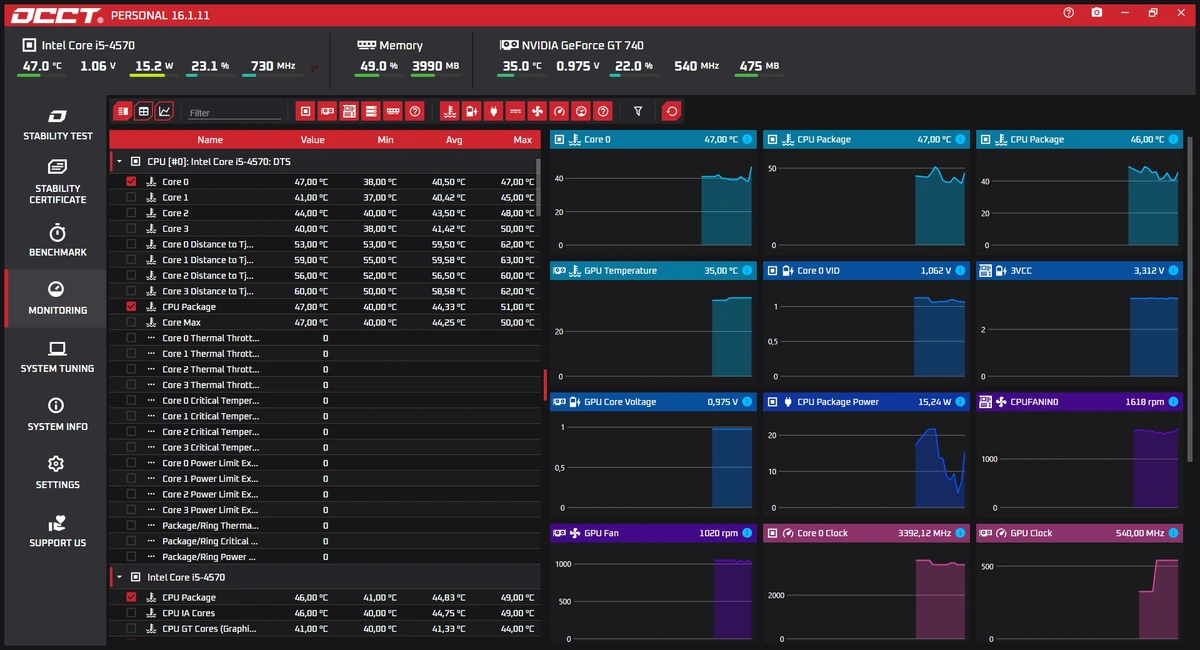The width and height of the screenshot is (1200, 650).
Task: Click the help icon in title bar
Action: pos(1069,13)
